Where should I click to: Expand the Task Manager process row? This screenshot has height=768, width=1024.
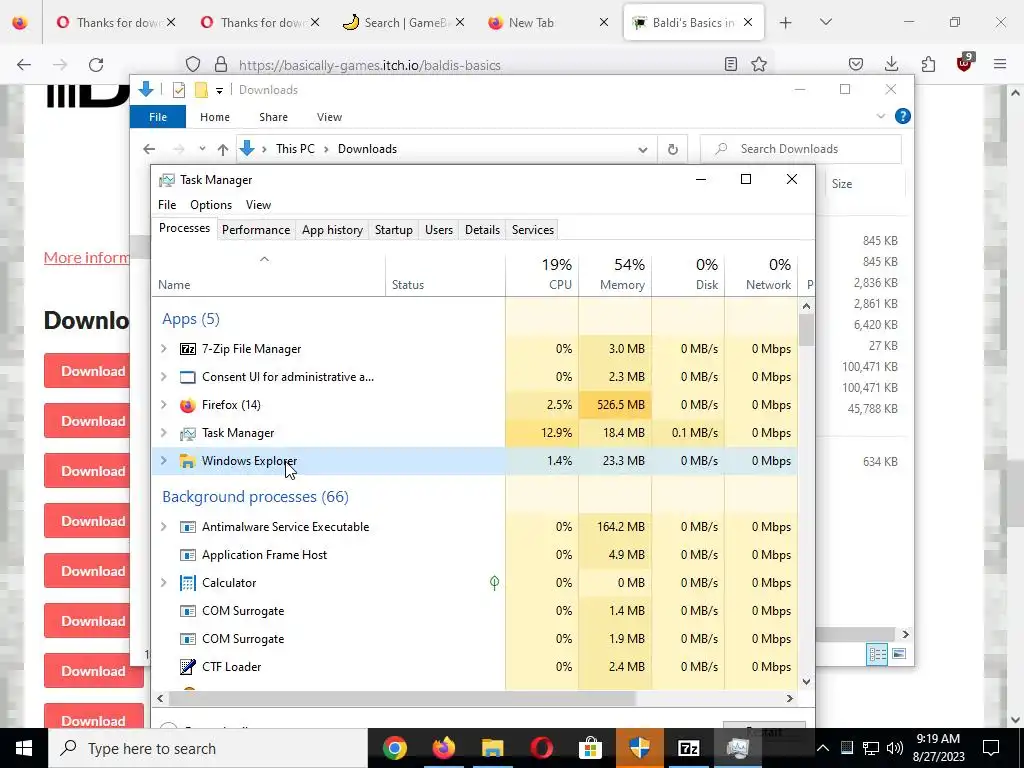(x=164, y=433)
